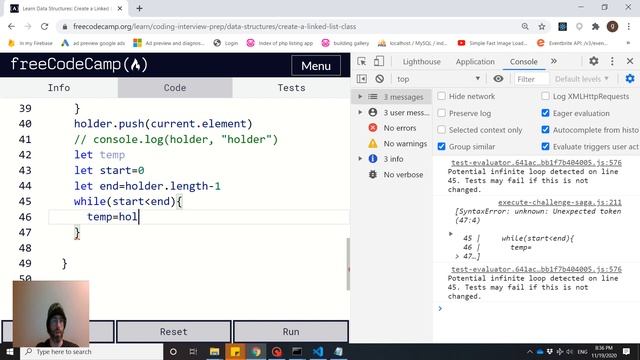This screenshot has width=640, height=360.
Task: Open the Lighthouse DevTools tab
Action: pos(422,62)
